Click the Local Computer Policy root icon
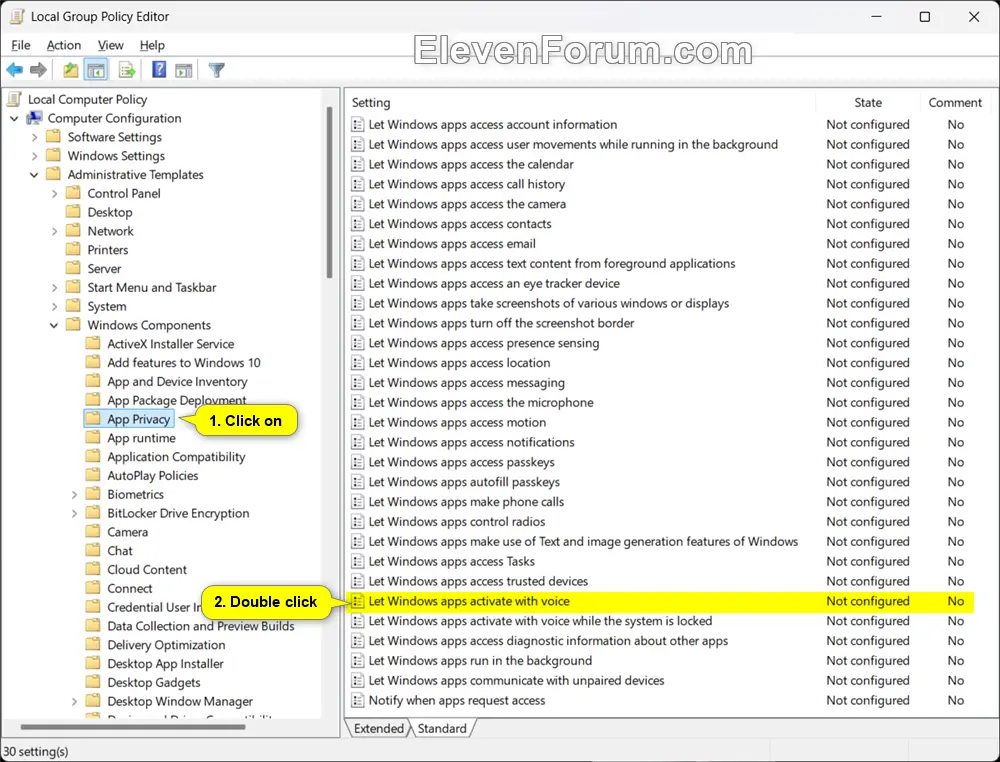This screenshot has width=1000, height=762. click(x=14, y=99)
